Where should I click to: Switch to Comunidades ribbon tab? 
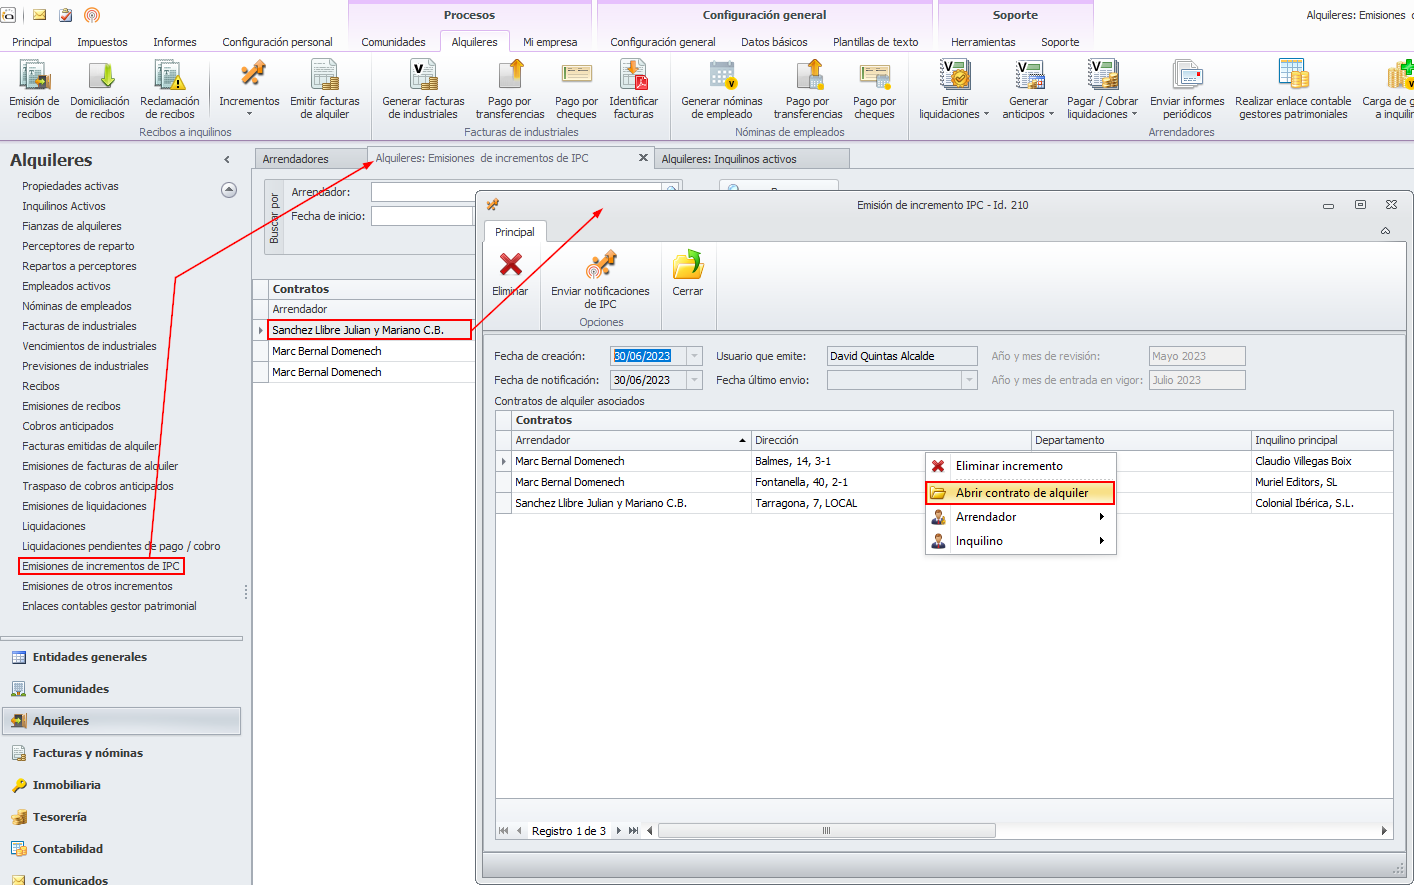(x=393, y=42)
